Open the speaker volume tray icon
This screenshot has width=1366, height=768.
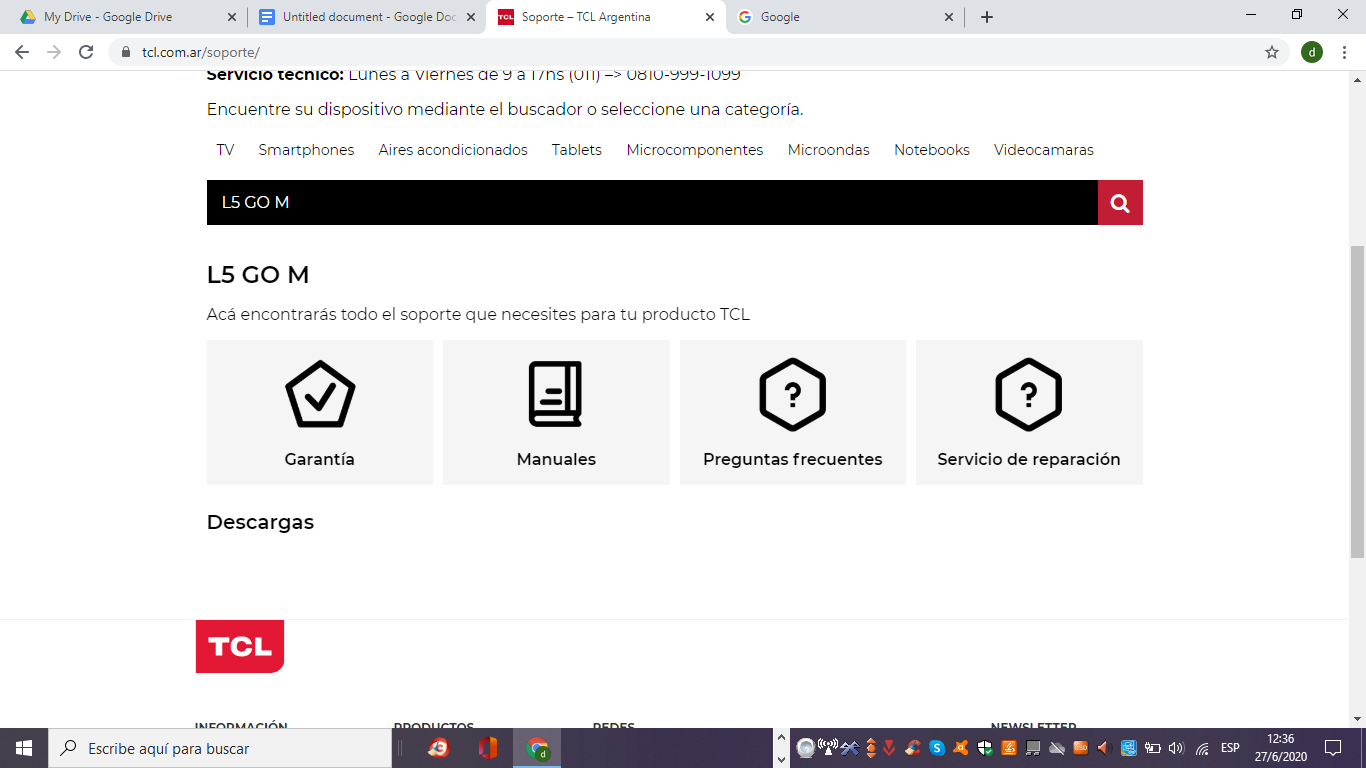coord(1176,748)
